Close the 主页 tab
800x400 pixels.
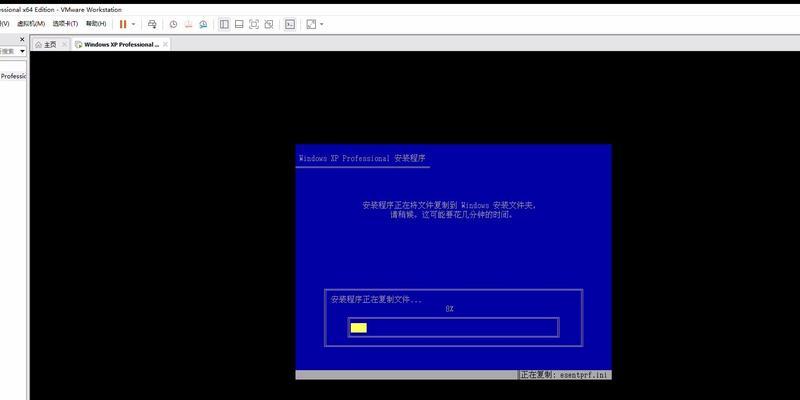pyautogui.click(x=64, y=44)
